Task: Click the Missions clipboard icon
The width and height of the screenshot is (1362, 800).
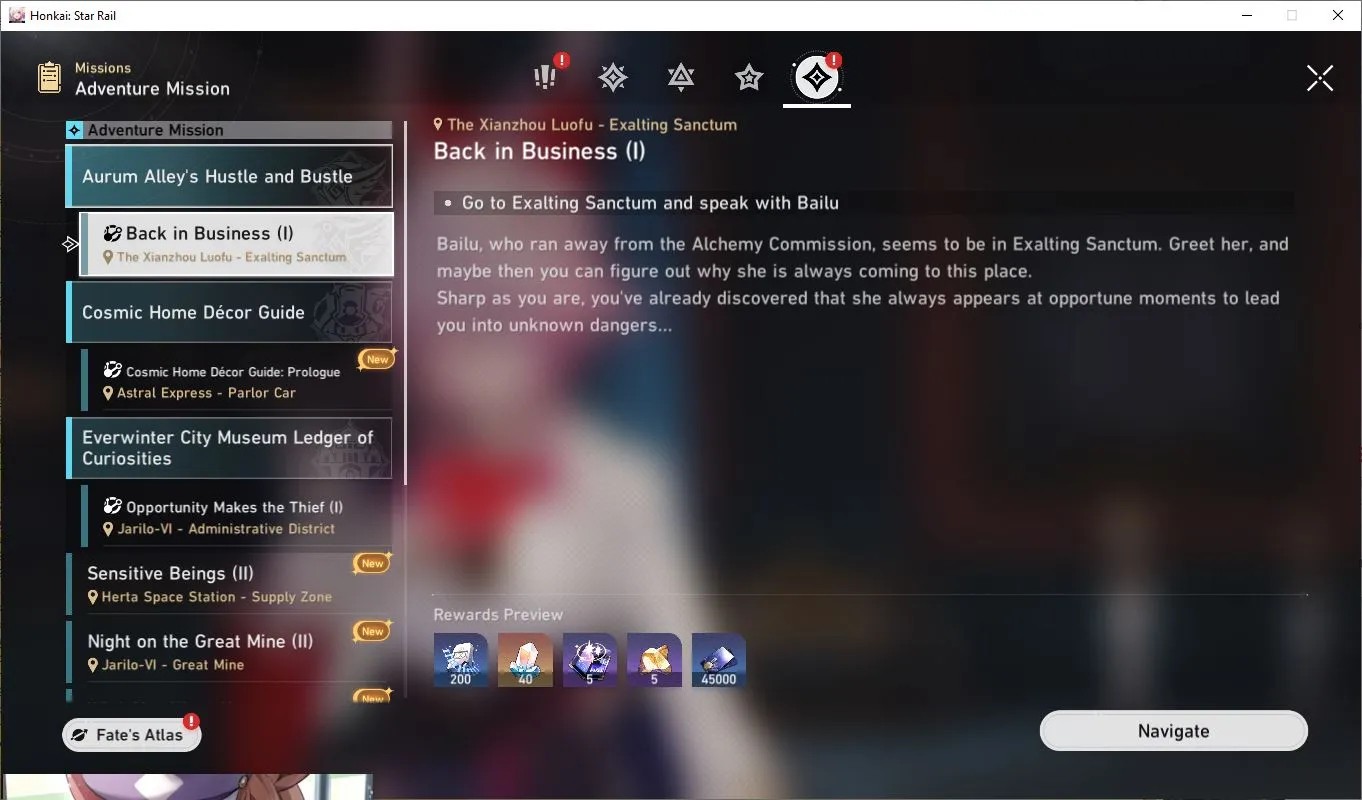Action: 49,78
